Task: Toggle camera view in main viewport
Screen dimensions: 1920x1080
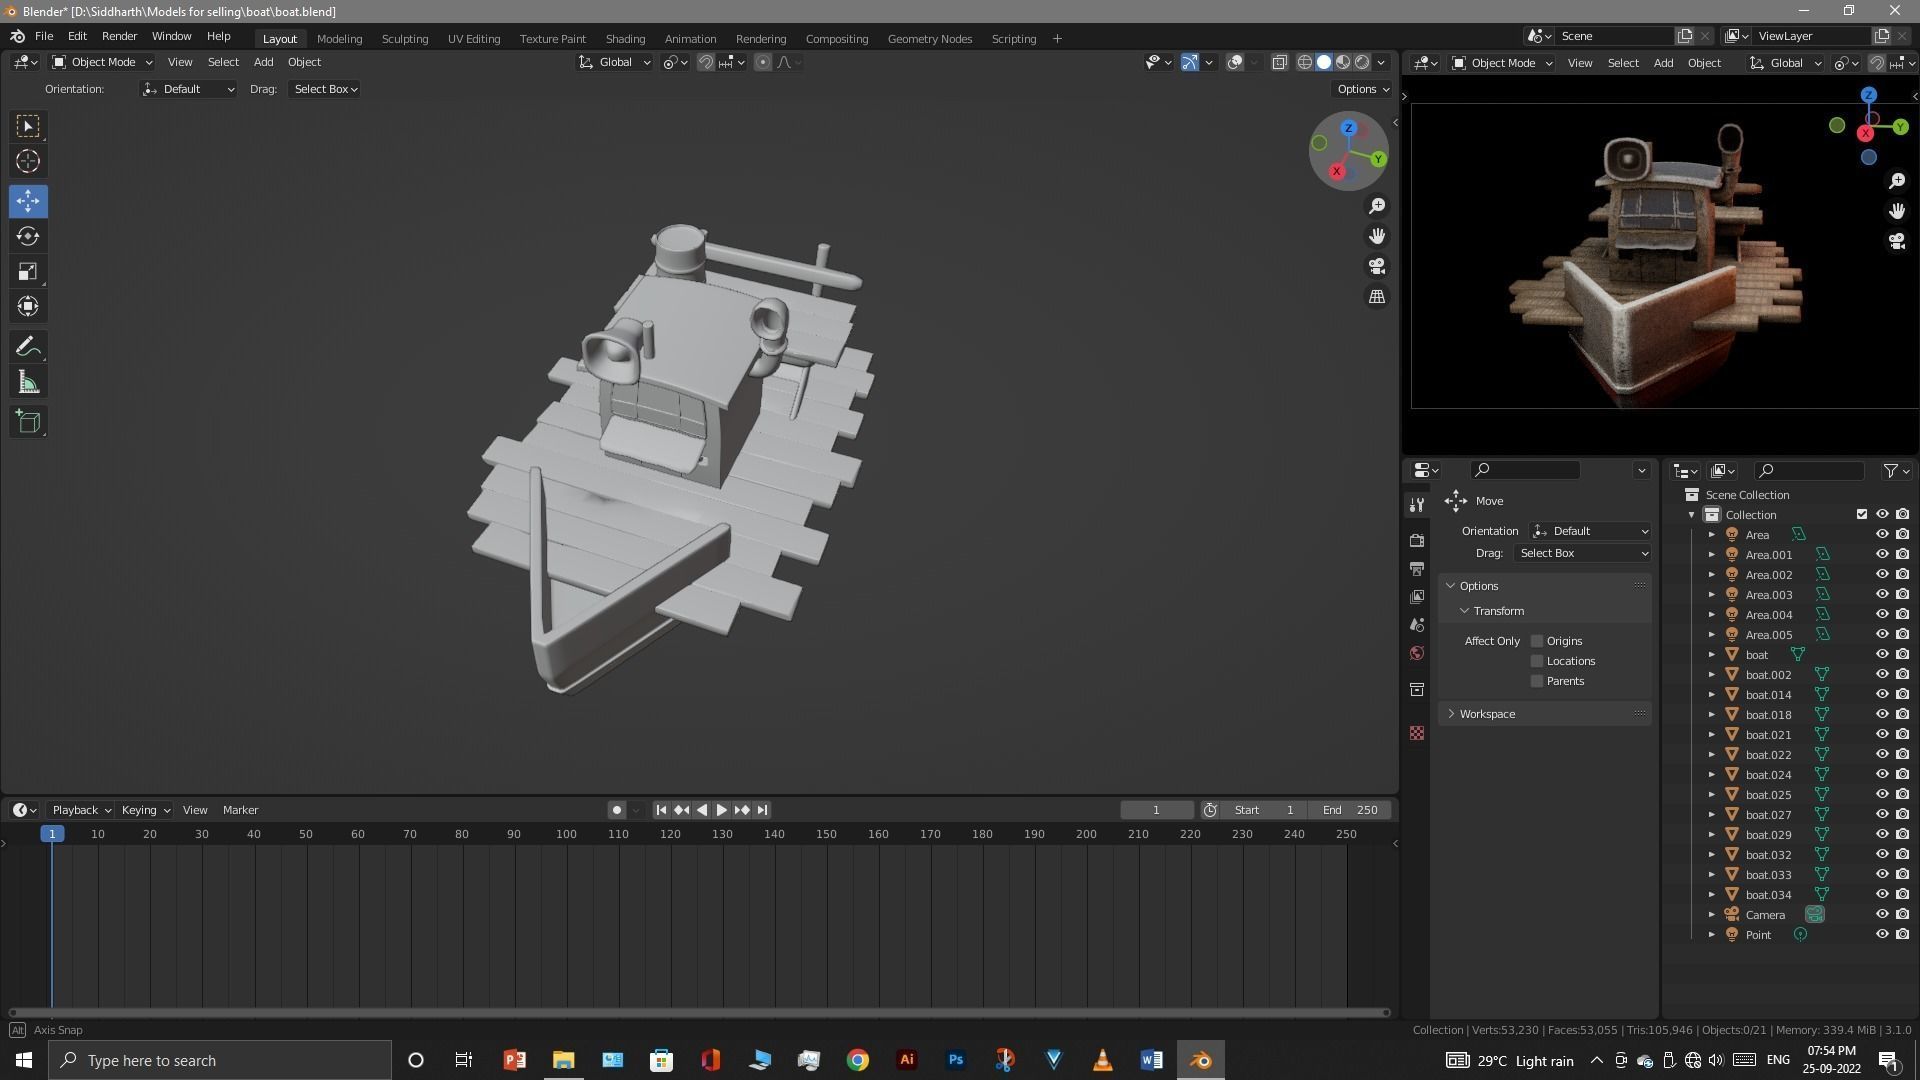Action: pos(1377,266)
